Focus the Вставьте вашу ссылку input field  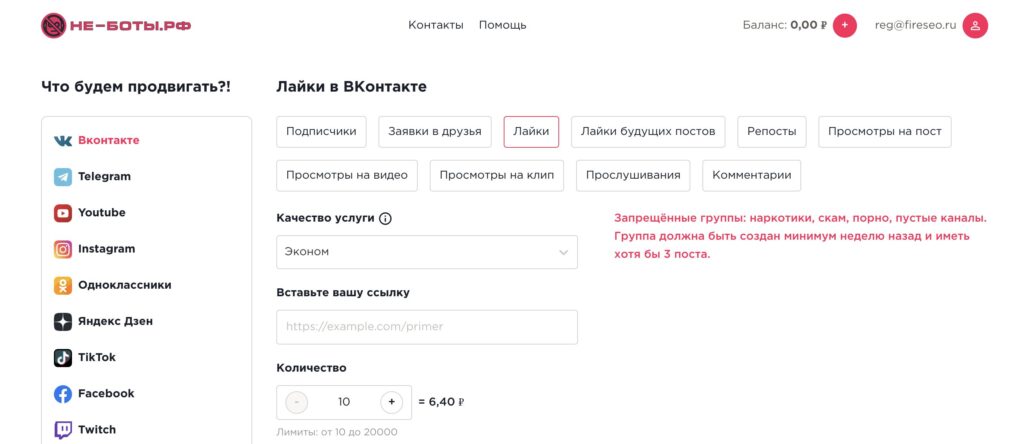coord(427,327)
